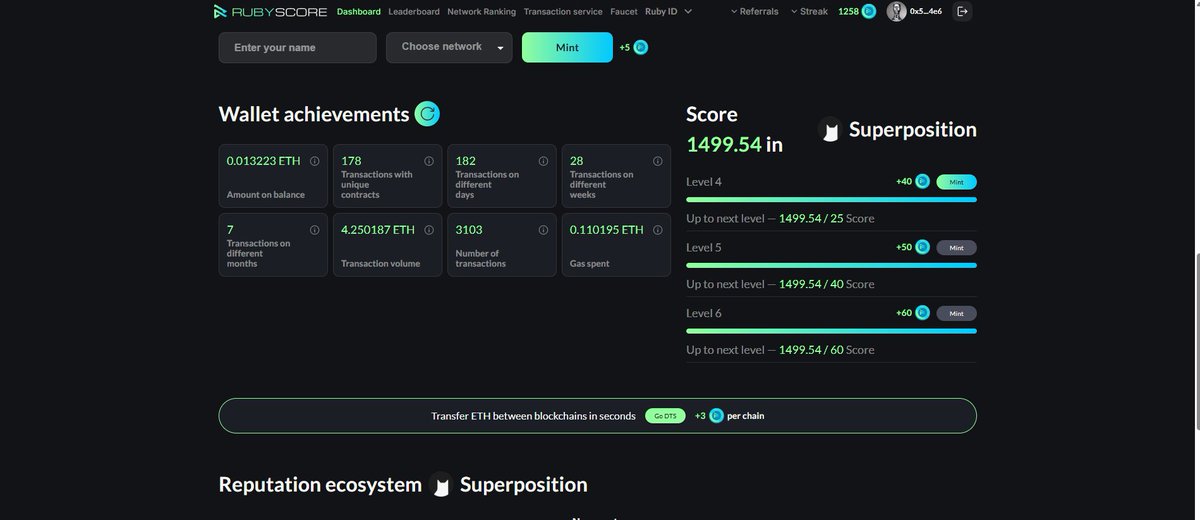Viewport: 1200px width, 520px height.
Task: Click the Reputation ecosystem heading
Action: click(x=320, y=485)
